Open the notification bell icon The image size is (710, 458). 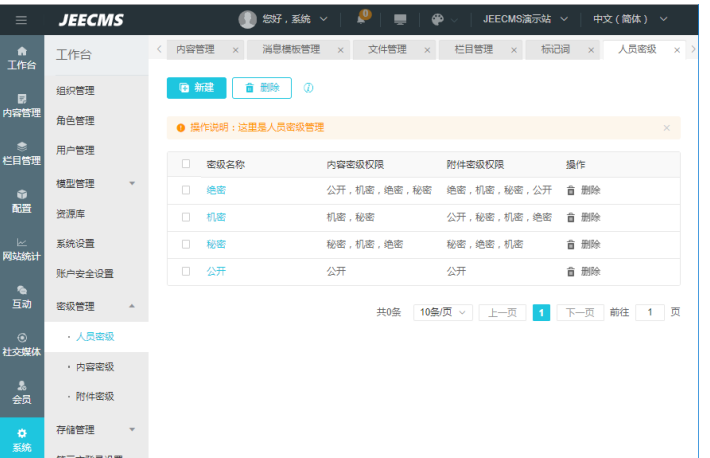[361, 19]
